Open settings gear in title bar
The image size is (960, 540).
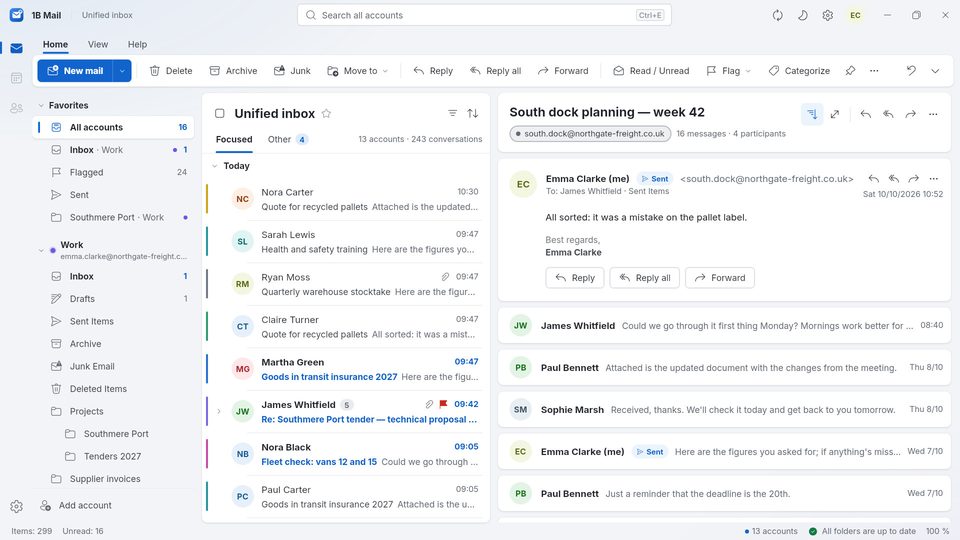pos(828,15)
